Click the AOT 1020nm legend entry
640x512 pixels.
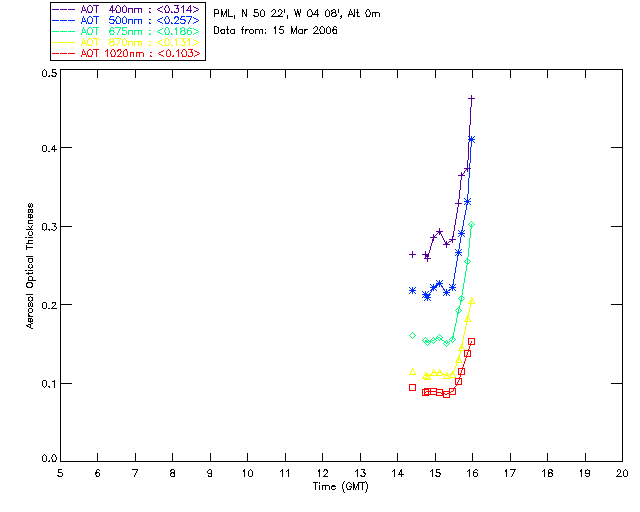click(126, 53)
